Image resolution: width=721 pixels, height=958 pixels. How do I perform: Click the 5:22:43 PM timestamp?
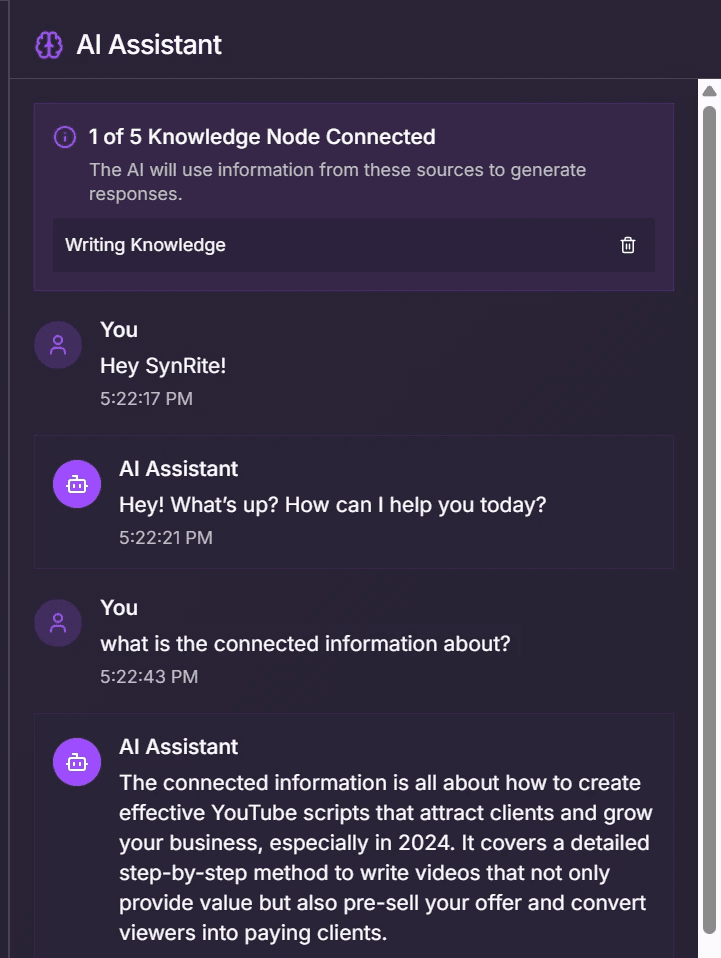click(x=149, y=677)
